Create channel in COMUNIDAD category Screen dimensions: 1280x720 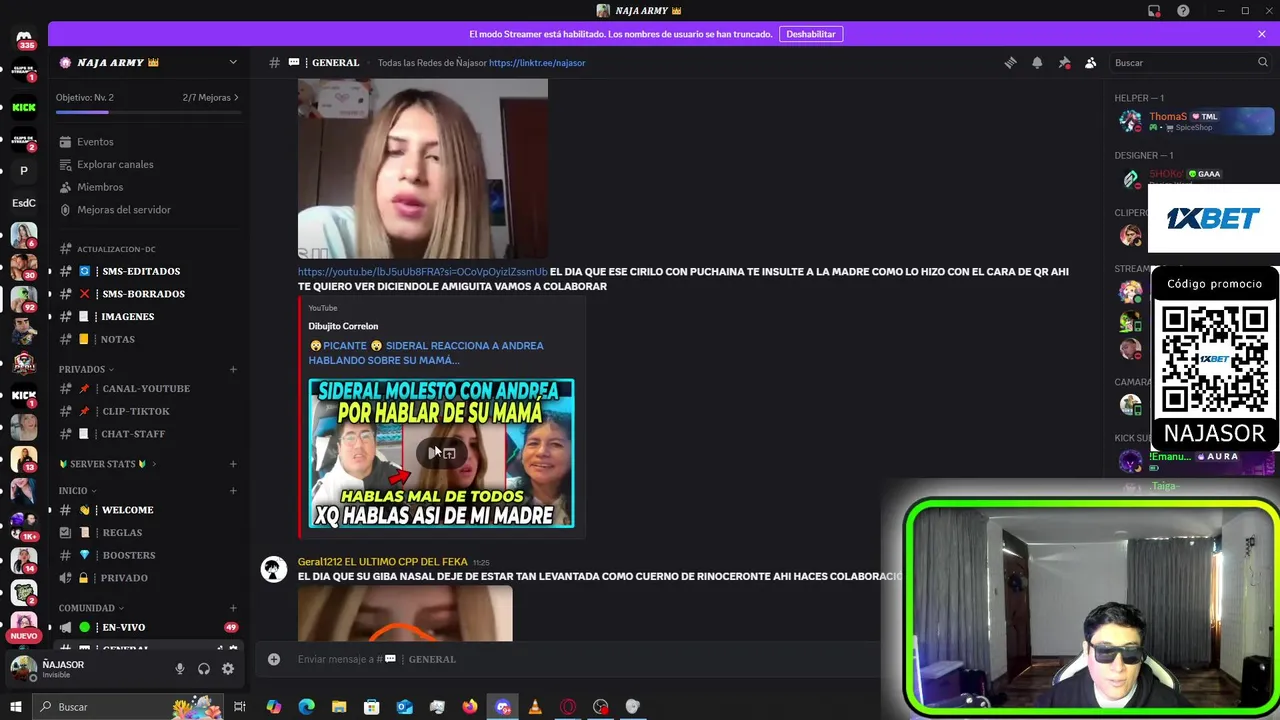[233, 608]
